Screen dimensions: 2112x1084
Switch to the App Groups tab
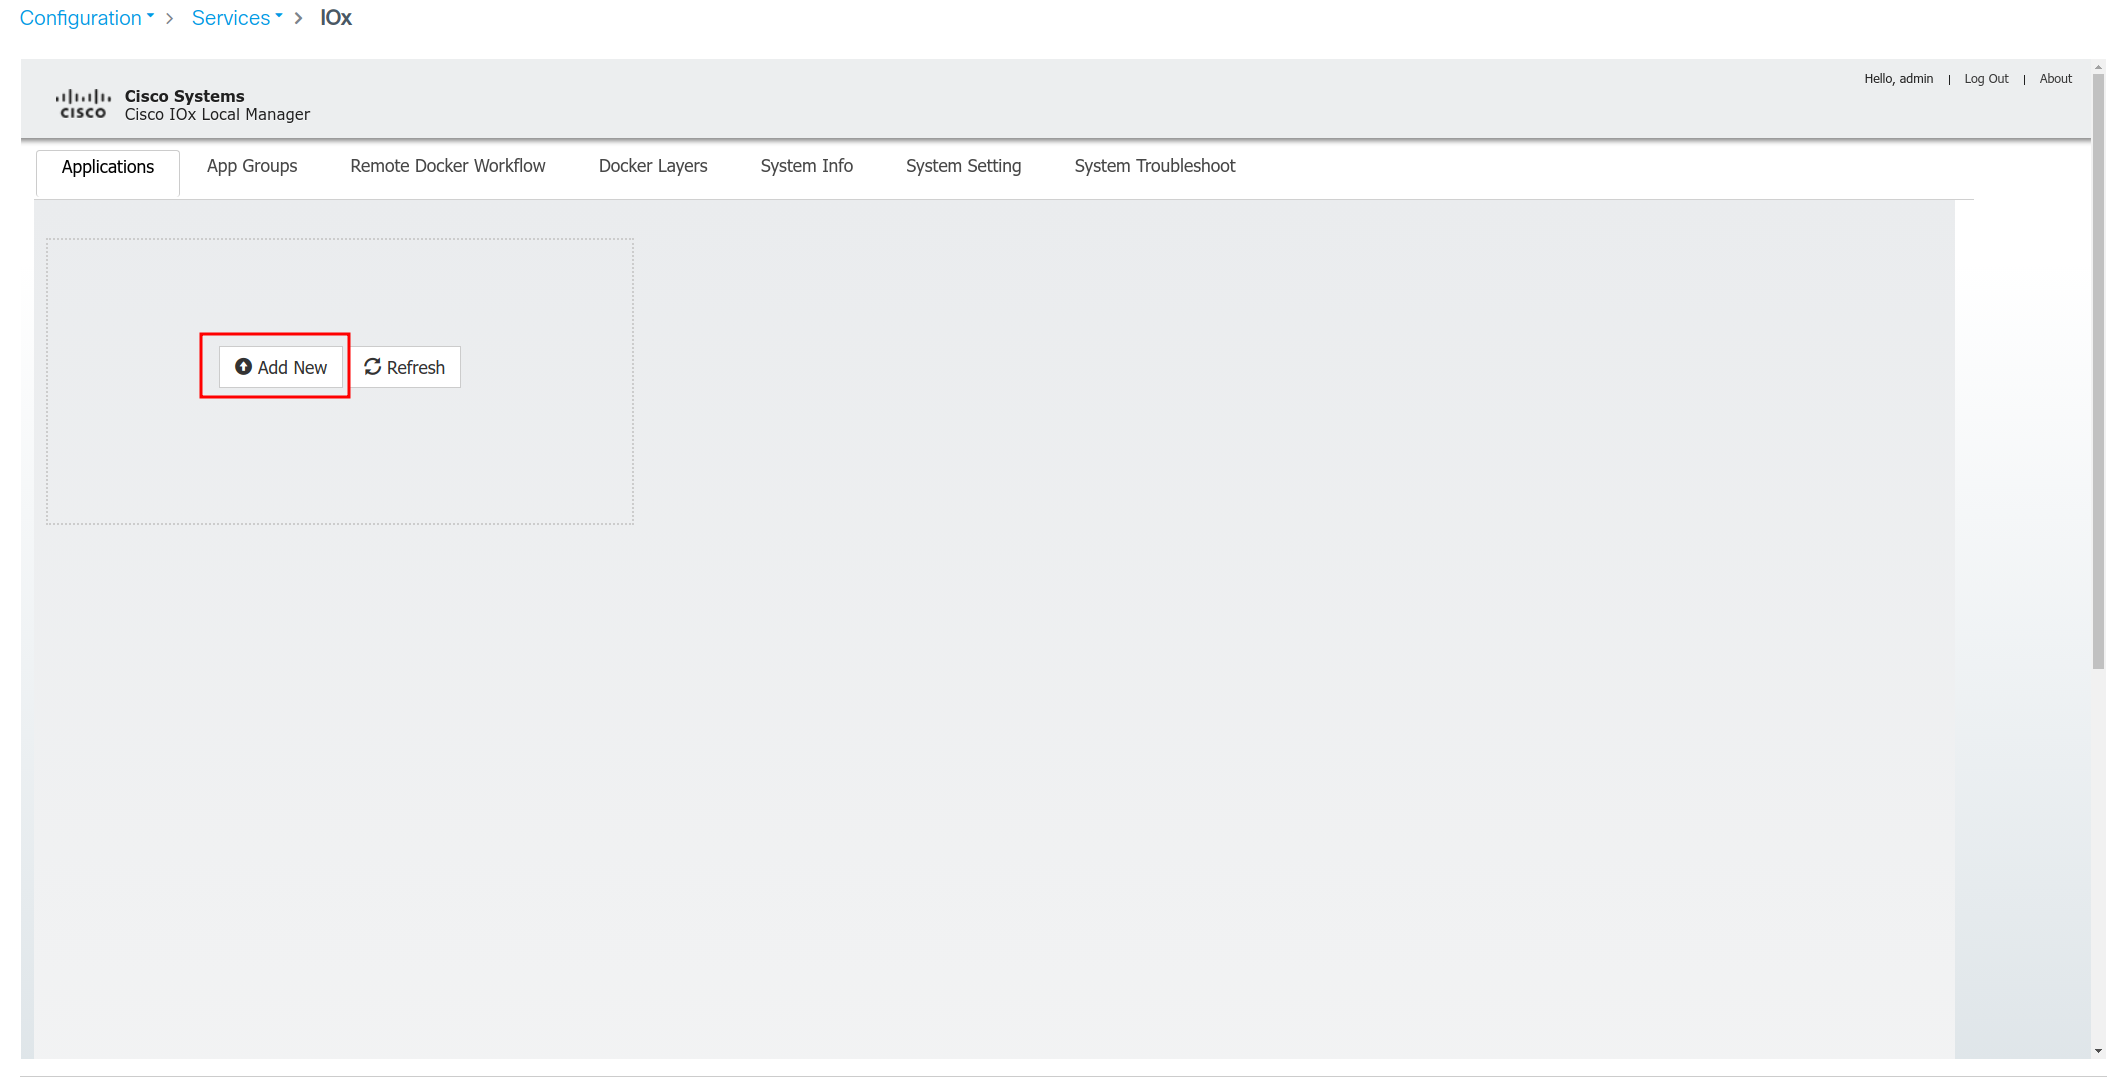pos(252,166)
